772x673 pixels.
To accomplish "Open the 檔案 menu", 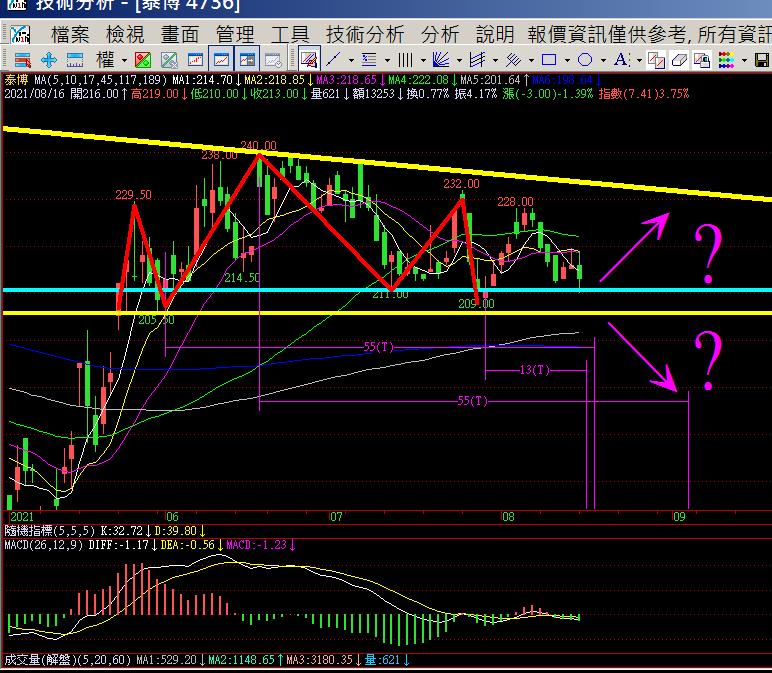I will tap(70, 34).
